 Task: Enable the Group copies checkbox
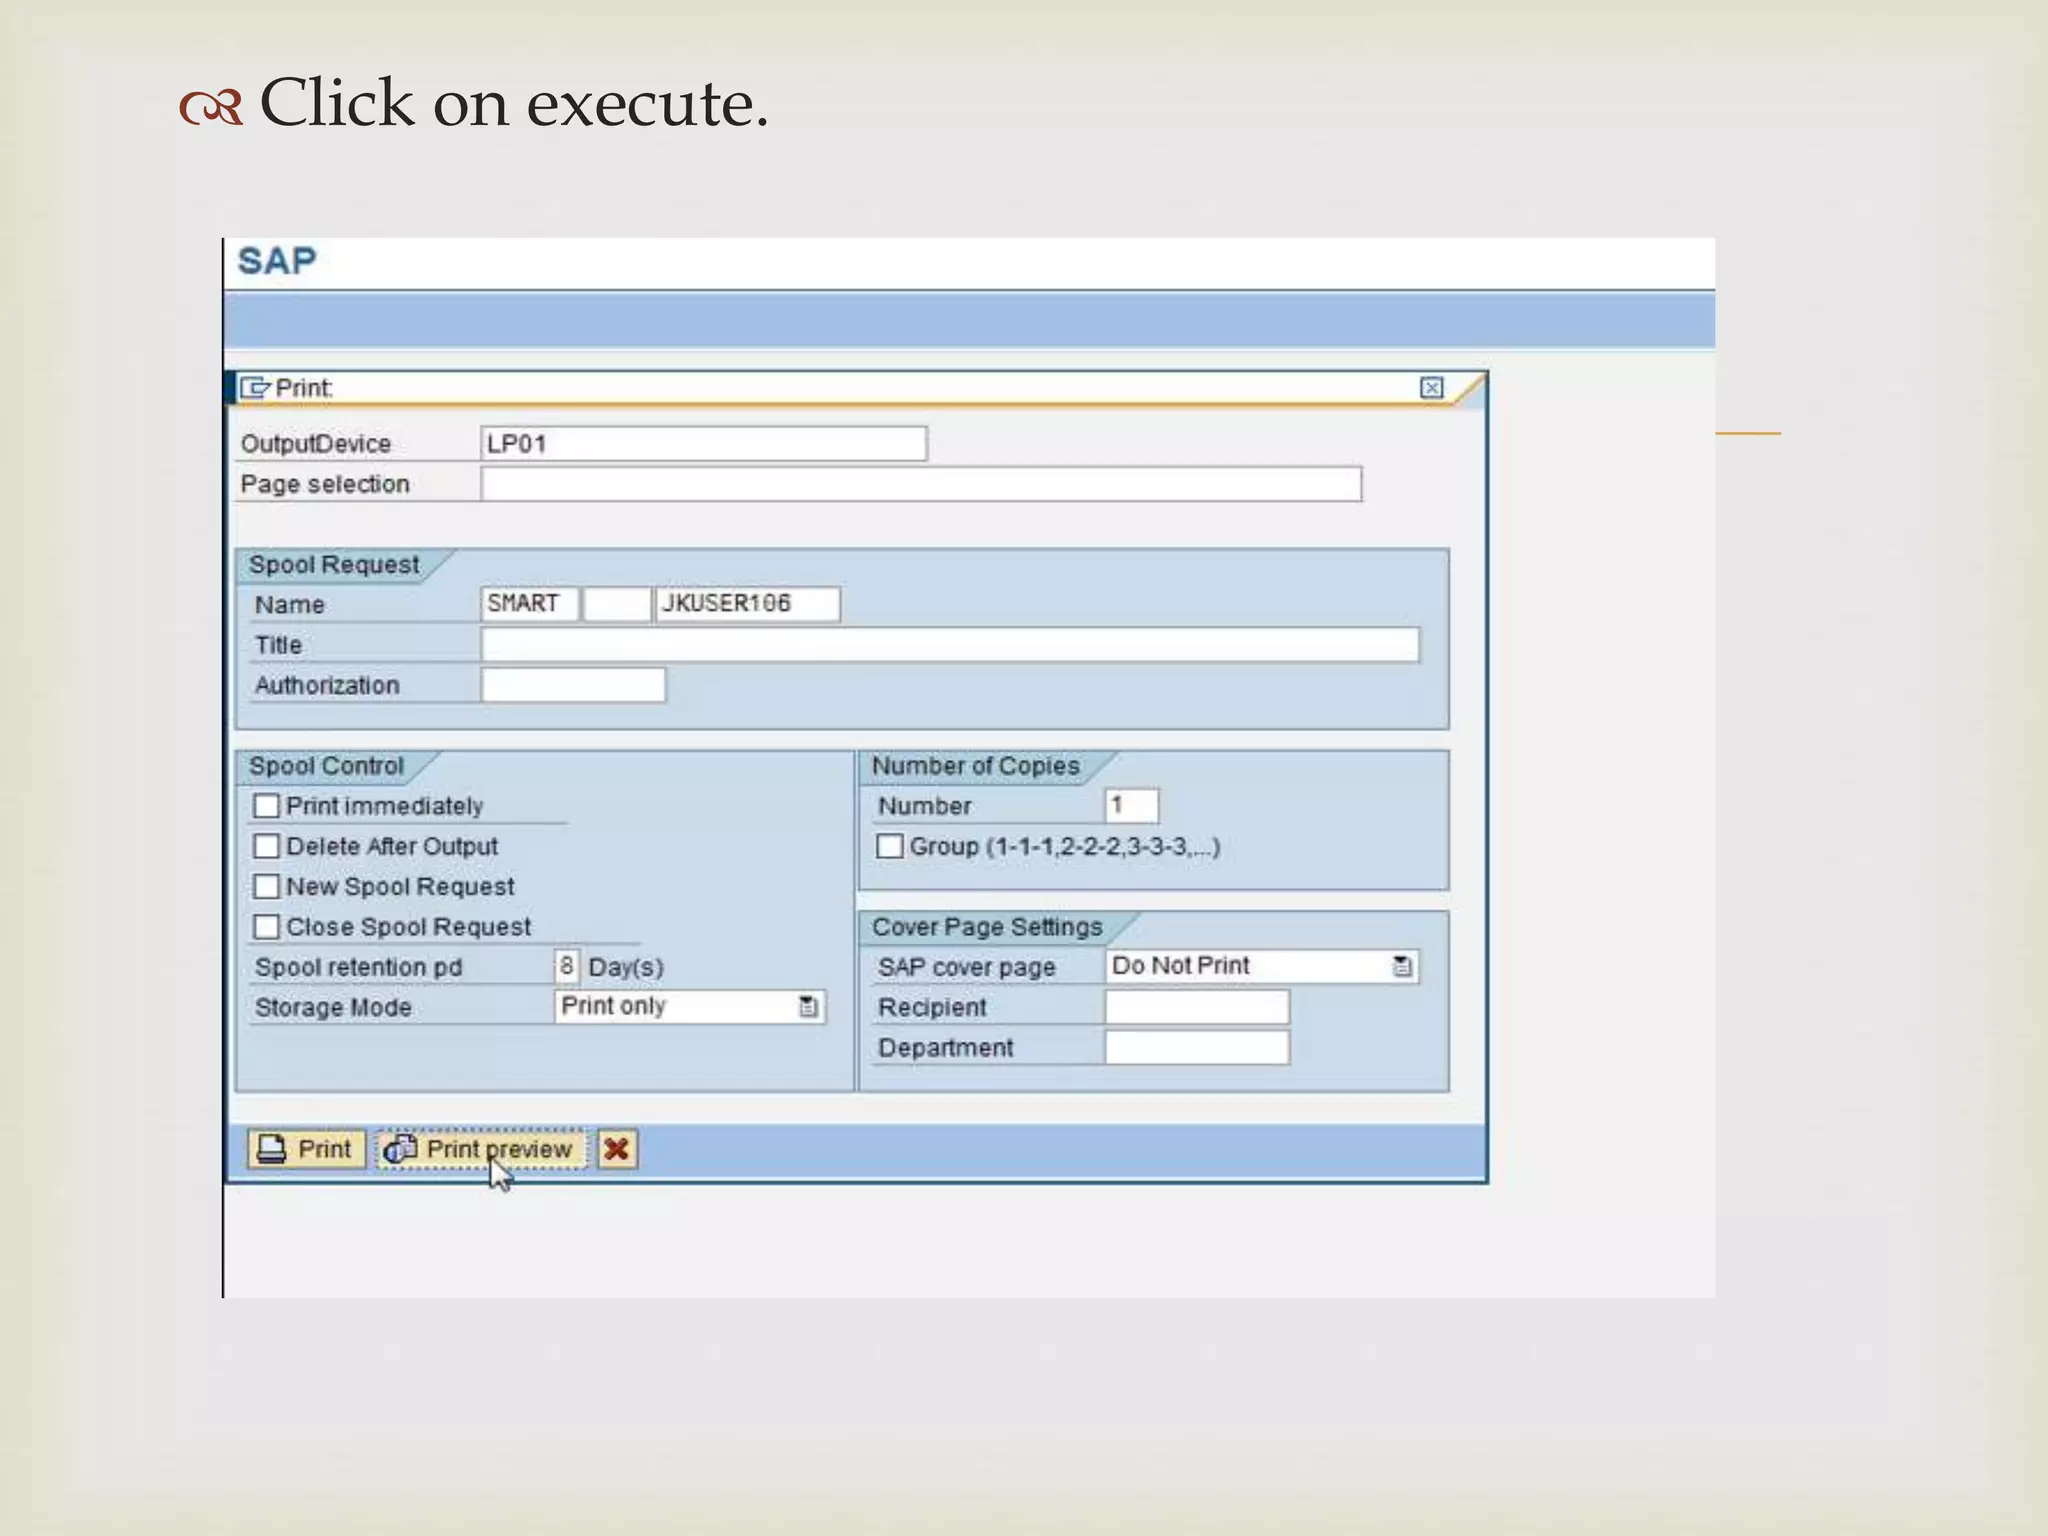[x=889, y=846]
